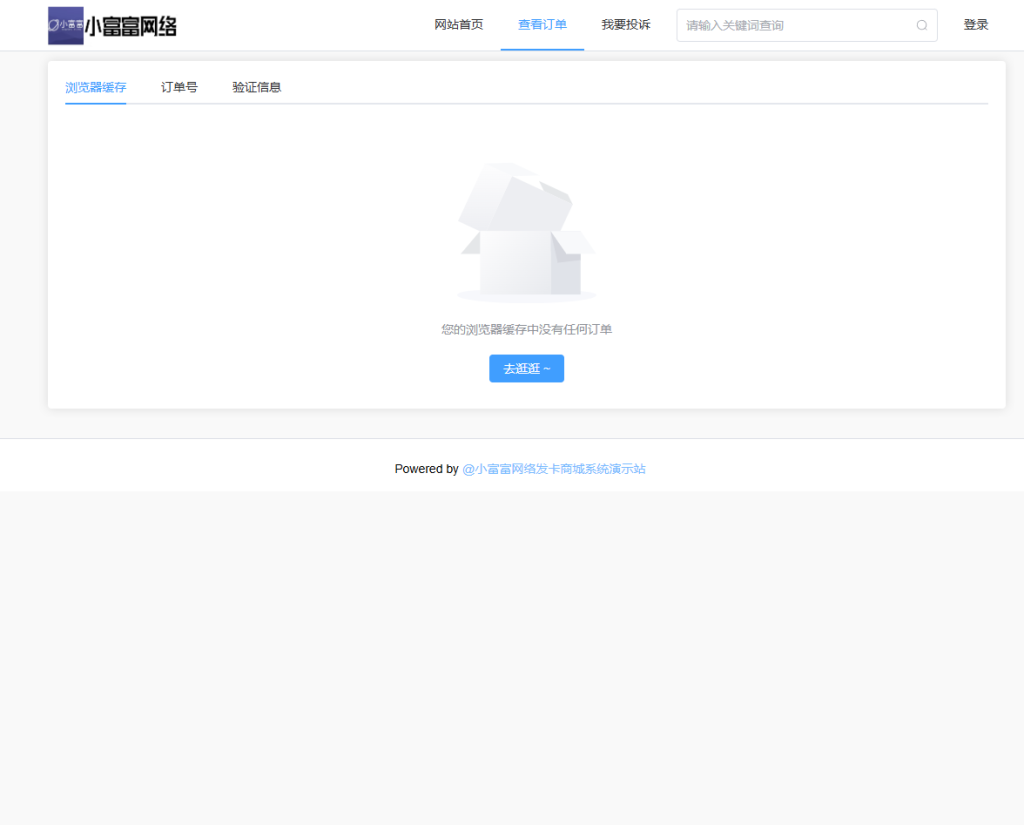
Task: Return to homepage via the header logo
Action: (110, 24)
